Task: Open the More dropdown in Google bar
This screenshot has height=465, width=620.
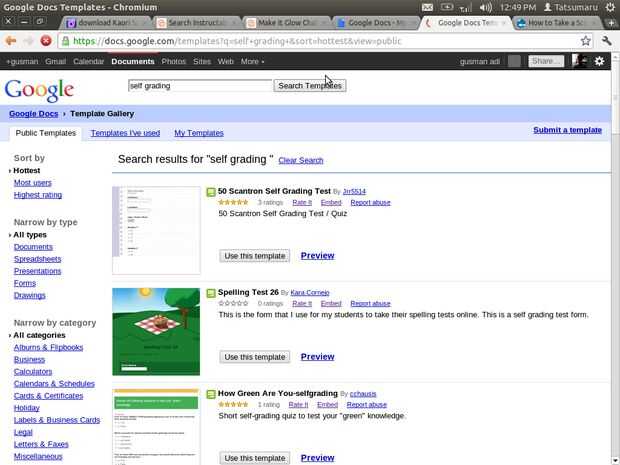Action: point(252,61)
